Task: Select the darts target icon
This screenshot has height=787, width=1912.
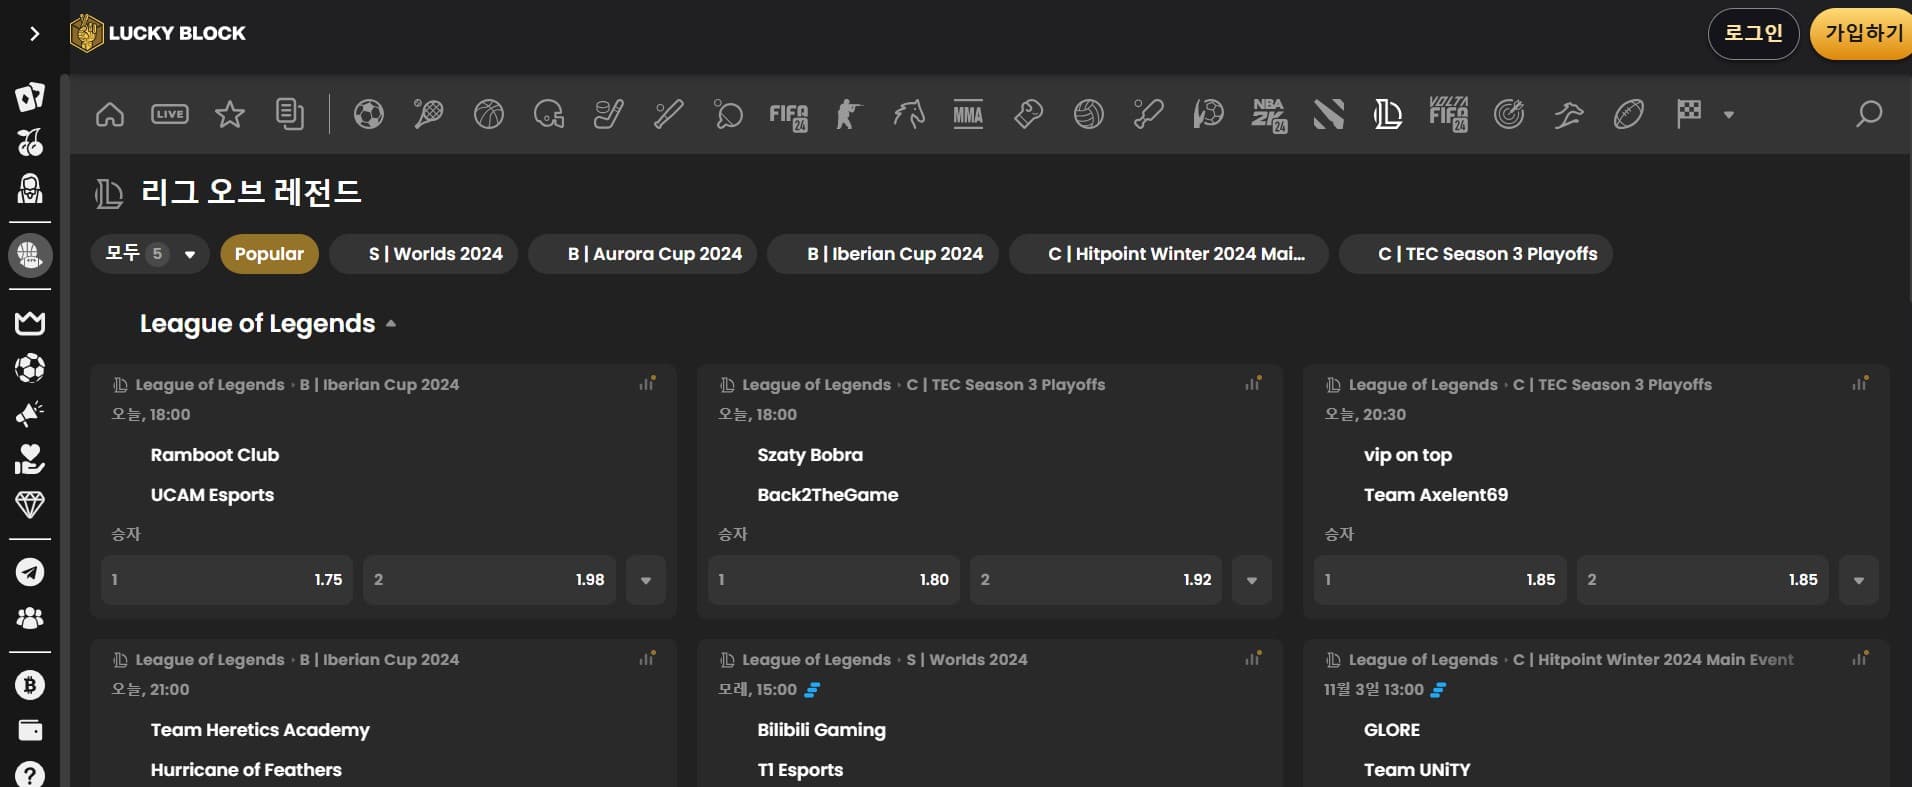Action: [1509, 114]
